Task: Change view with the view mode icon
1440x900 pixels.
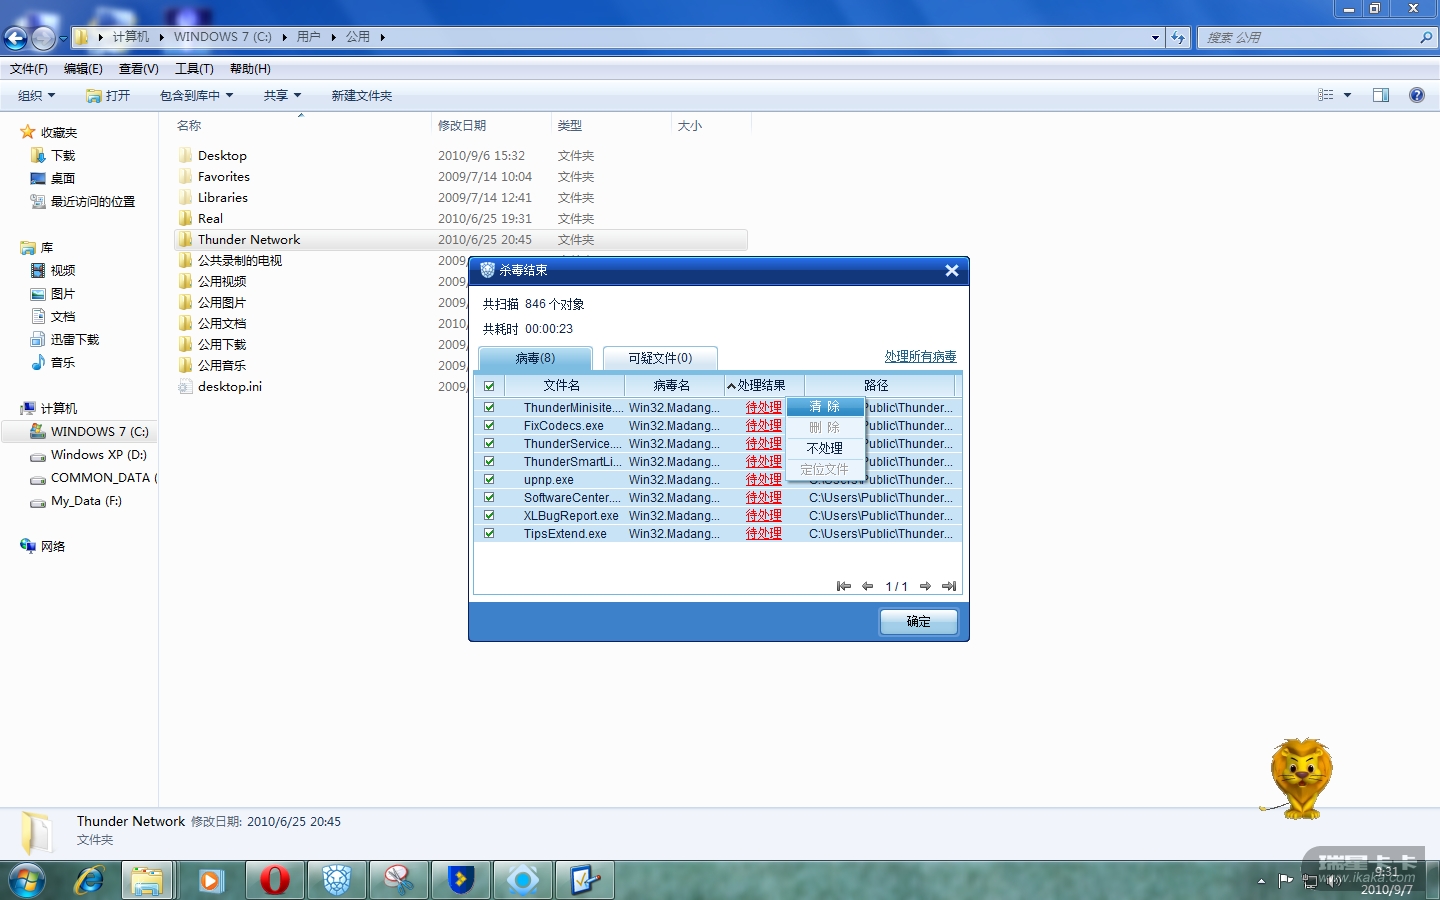Action: (x=1326, y=95)
